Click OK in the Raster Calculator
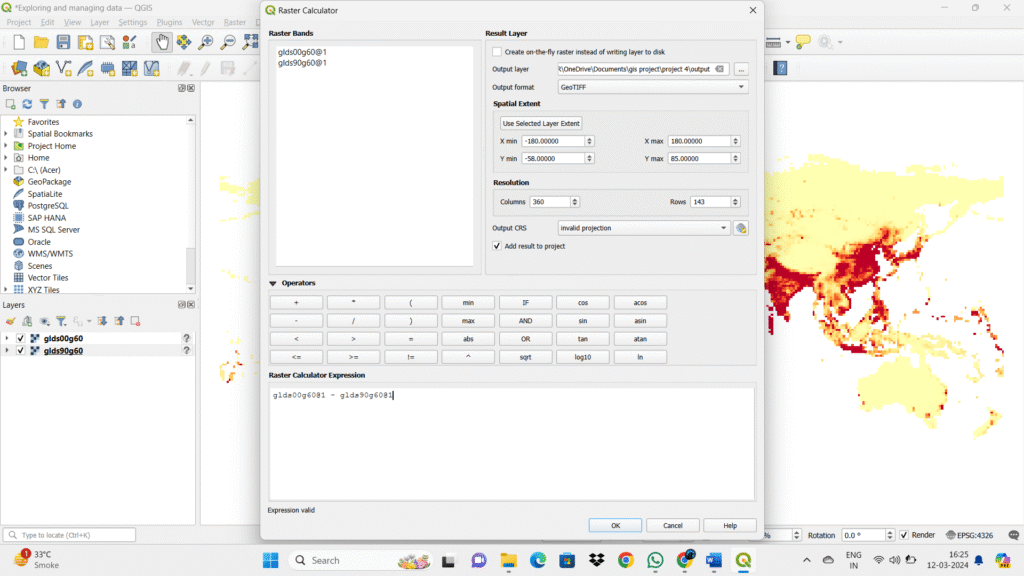 [x=615, y=526]
